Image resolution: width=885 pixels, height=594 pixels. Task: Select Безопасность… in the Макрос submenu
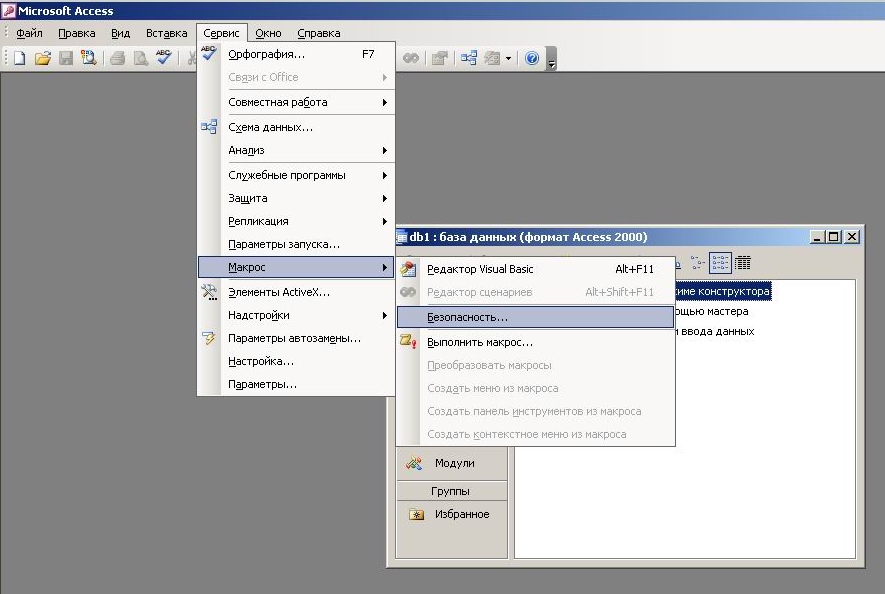[535, 317]
